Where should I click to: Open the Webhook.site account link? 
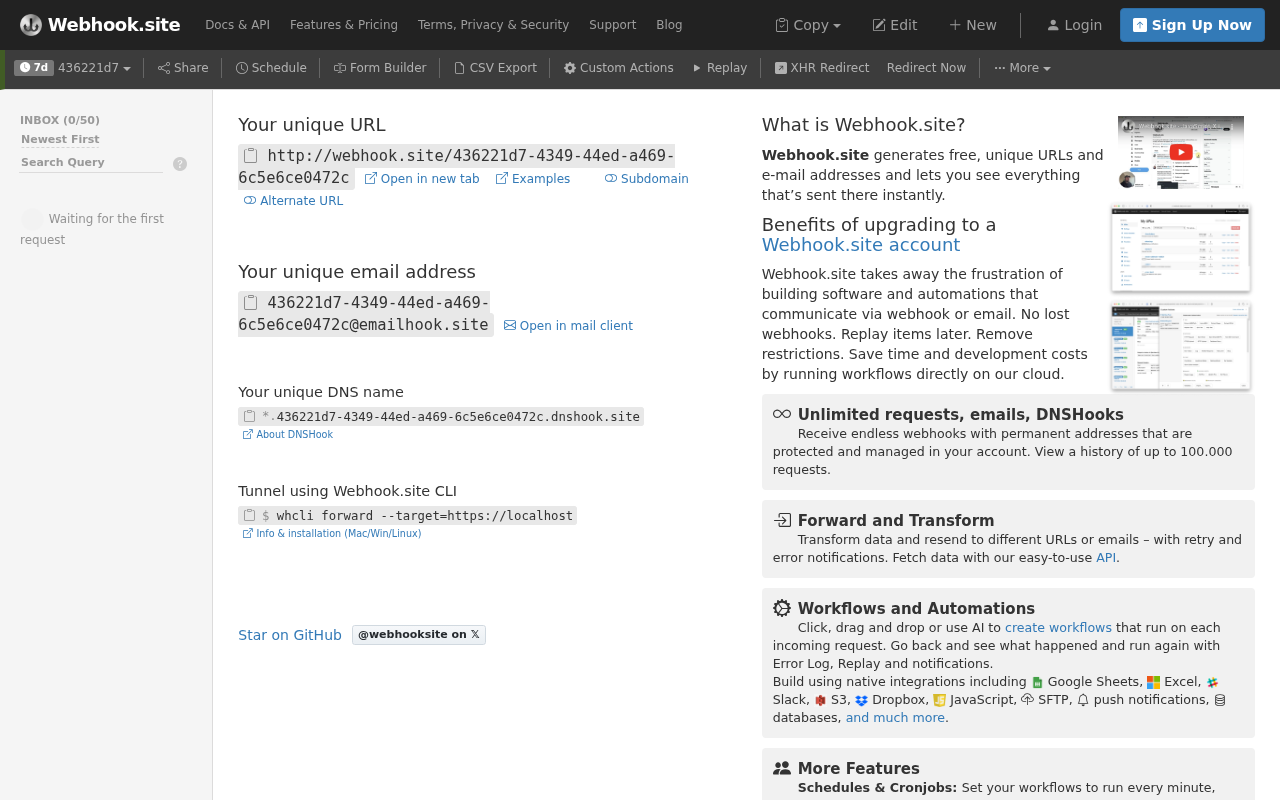(x=861, y=245)
